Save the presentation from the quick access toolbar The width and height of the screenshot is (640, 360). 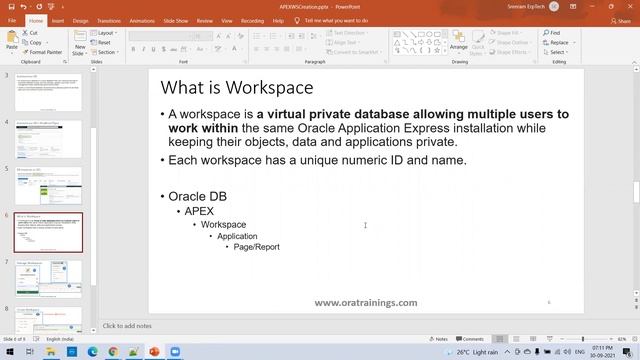11,7
